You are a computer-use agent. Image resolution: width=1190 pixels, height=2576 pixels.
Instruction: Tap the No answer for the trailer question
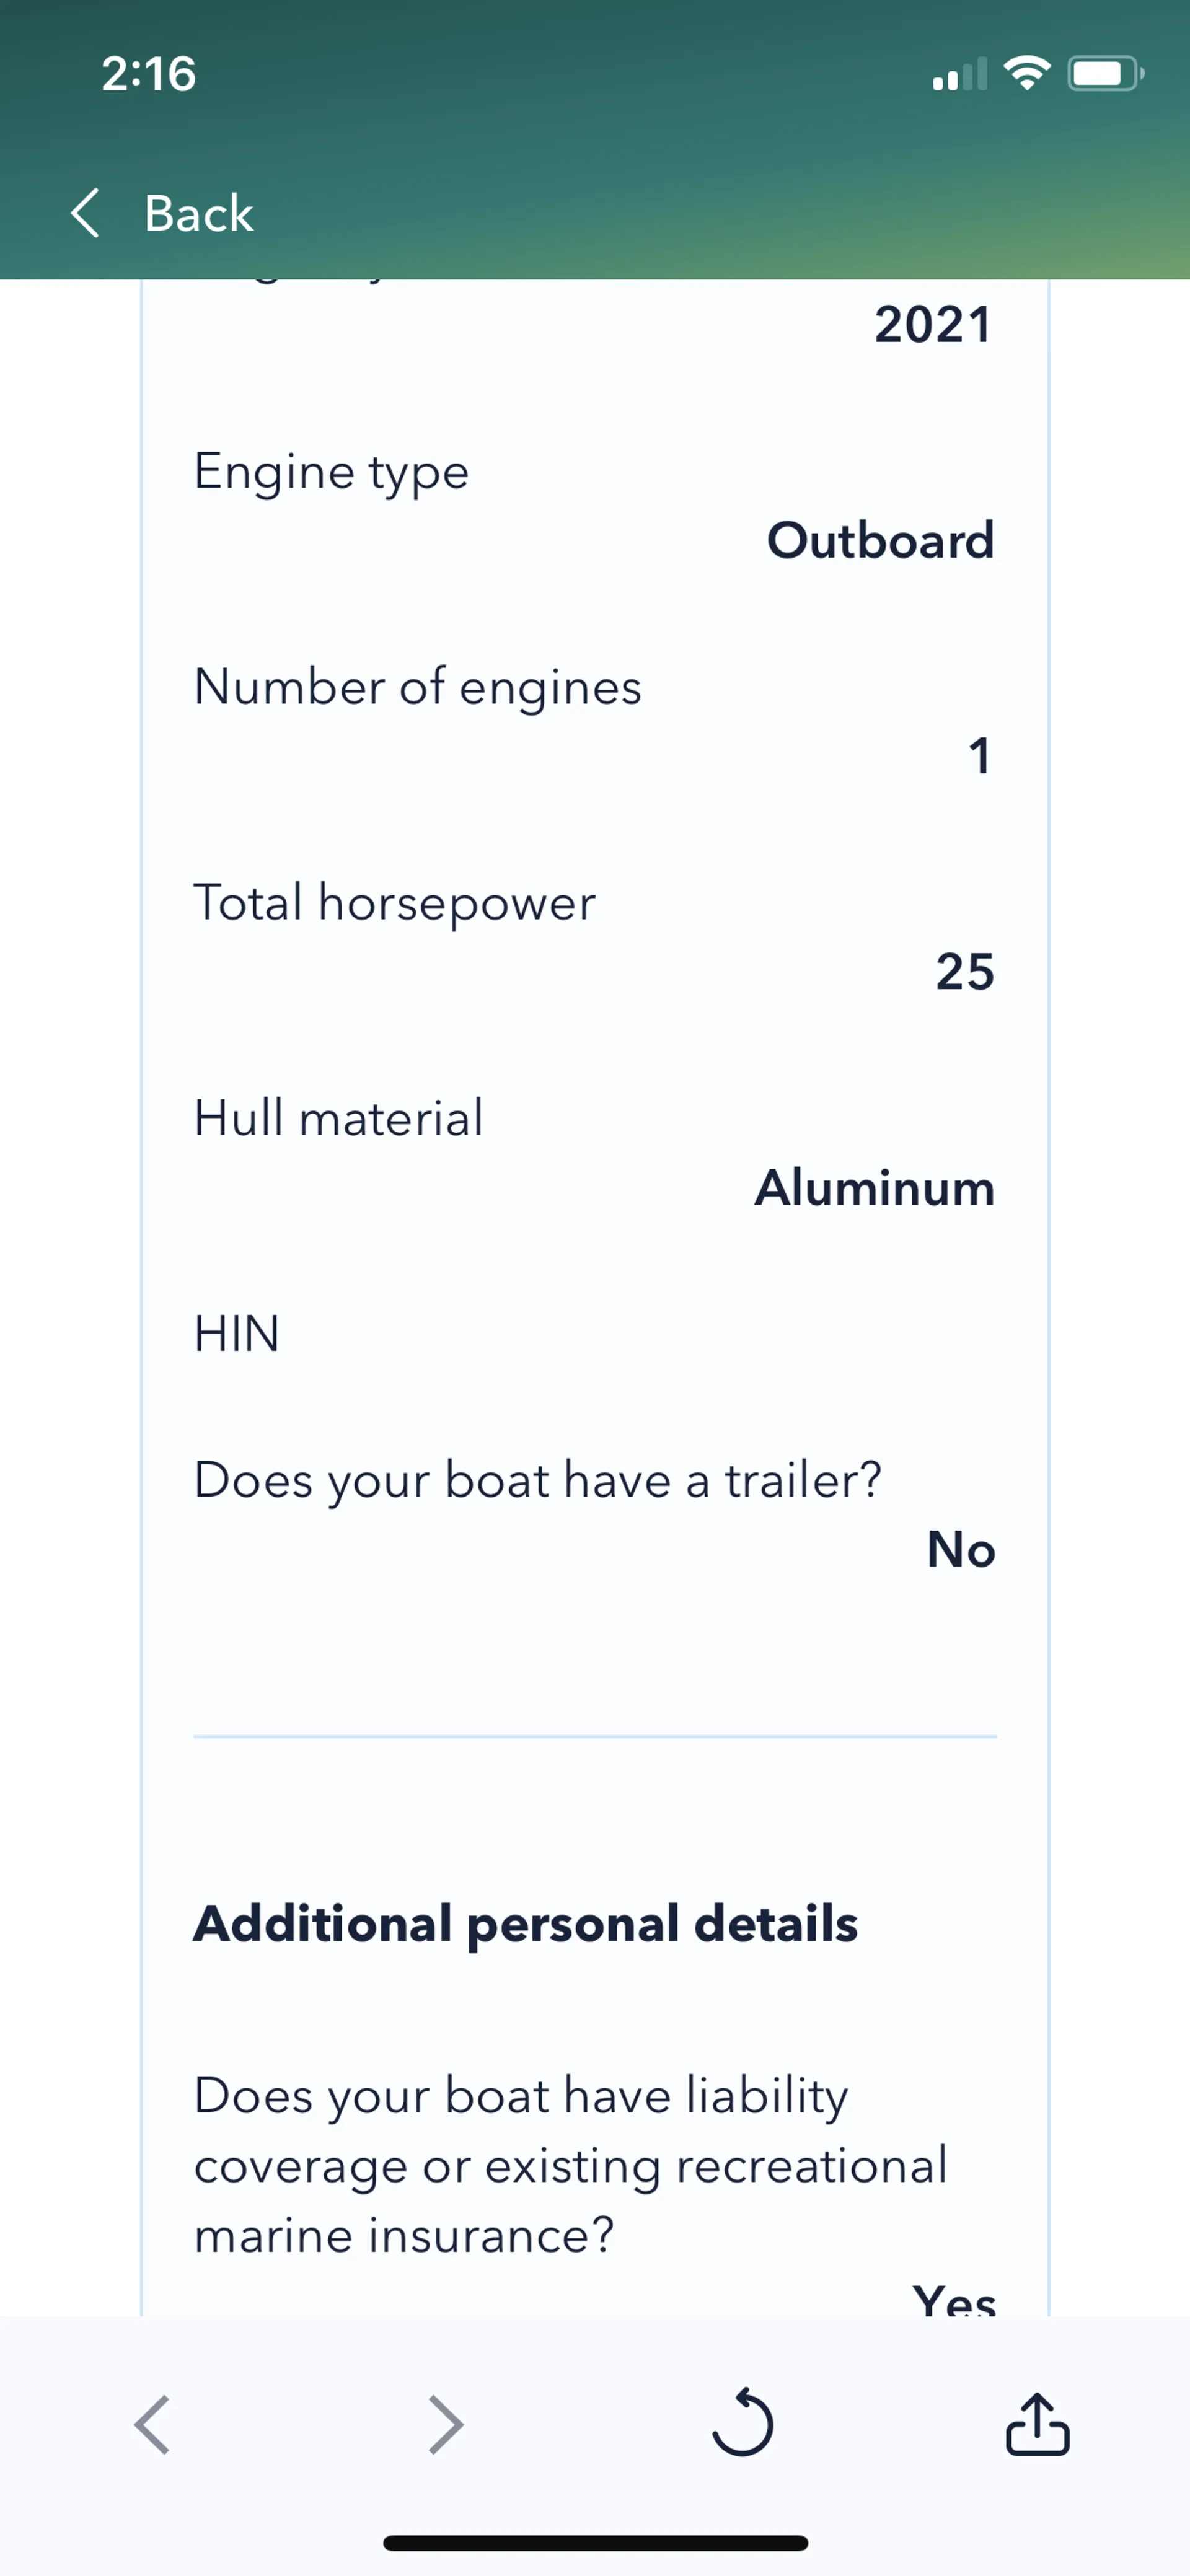click(960, 1549)
